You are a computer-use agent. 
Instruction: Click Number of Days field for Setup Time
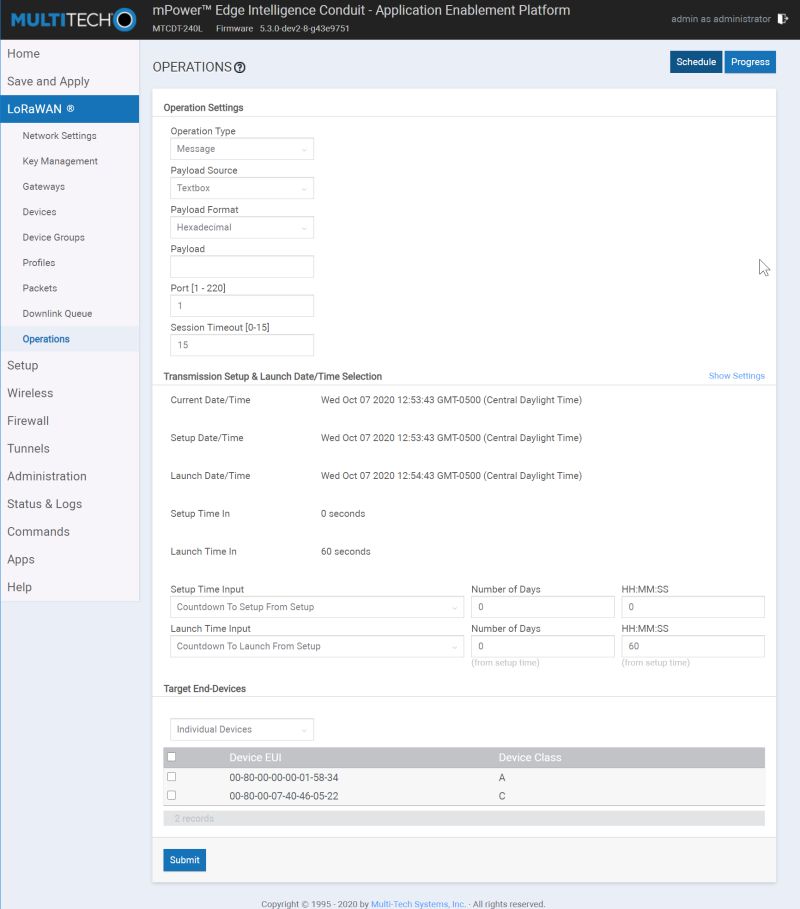point(543,607)
